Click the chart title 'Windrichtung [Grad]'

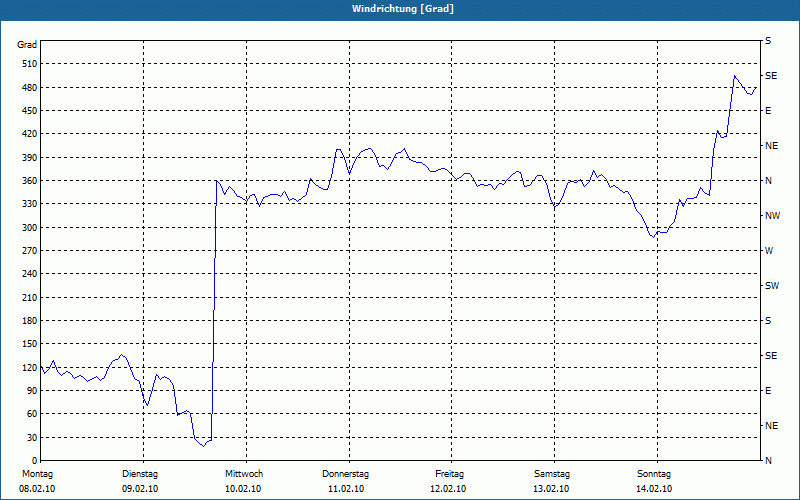coord(403,9)
